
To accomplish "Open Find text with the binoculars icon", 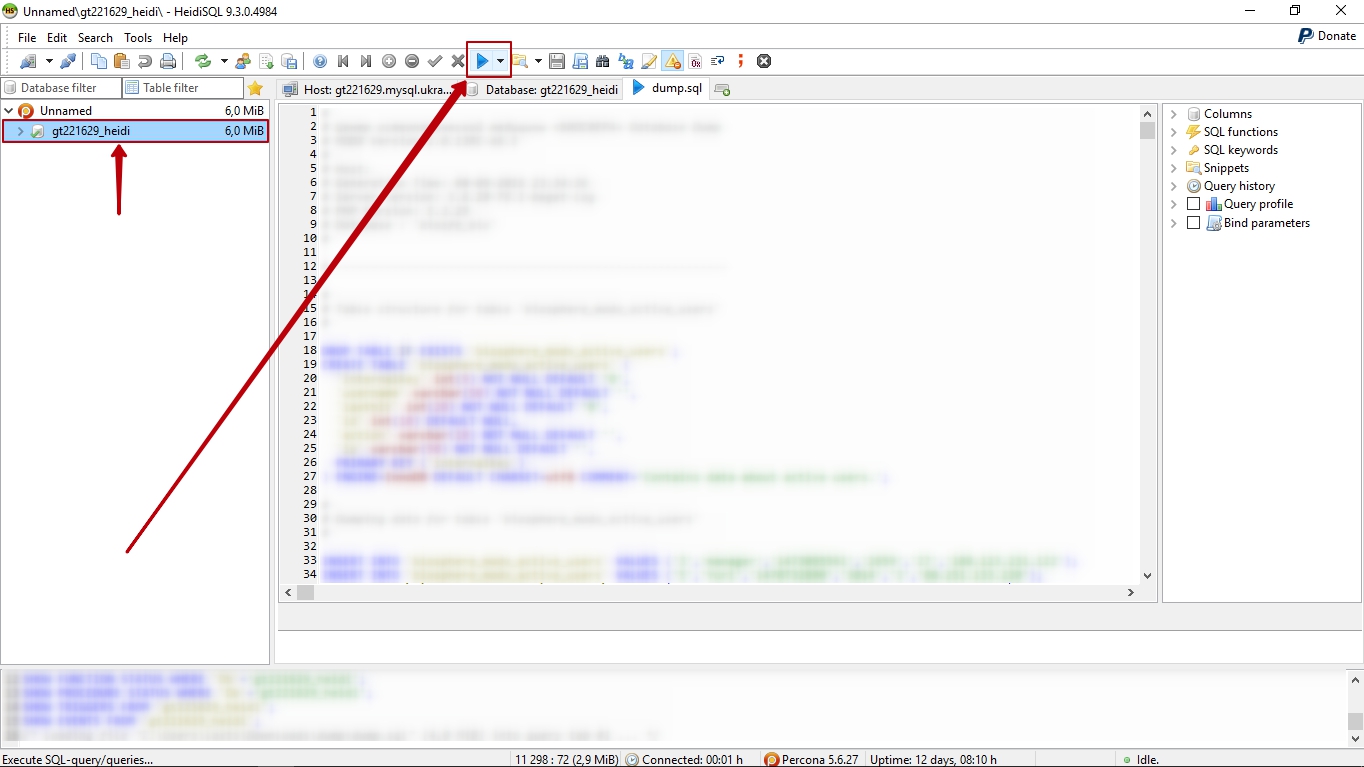I will (x=603, y=61).
